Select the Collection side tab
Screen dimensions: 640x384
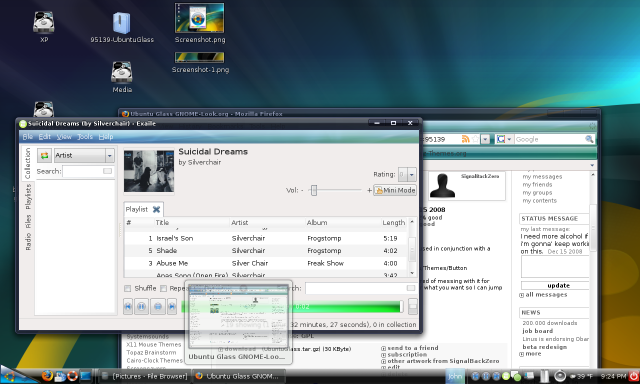[28, 164]
